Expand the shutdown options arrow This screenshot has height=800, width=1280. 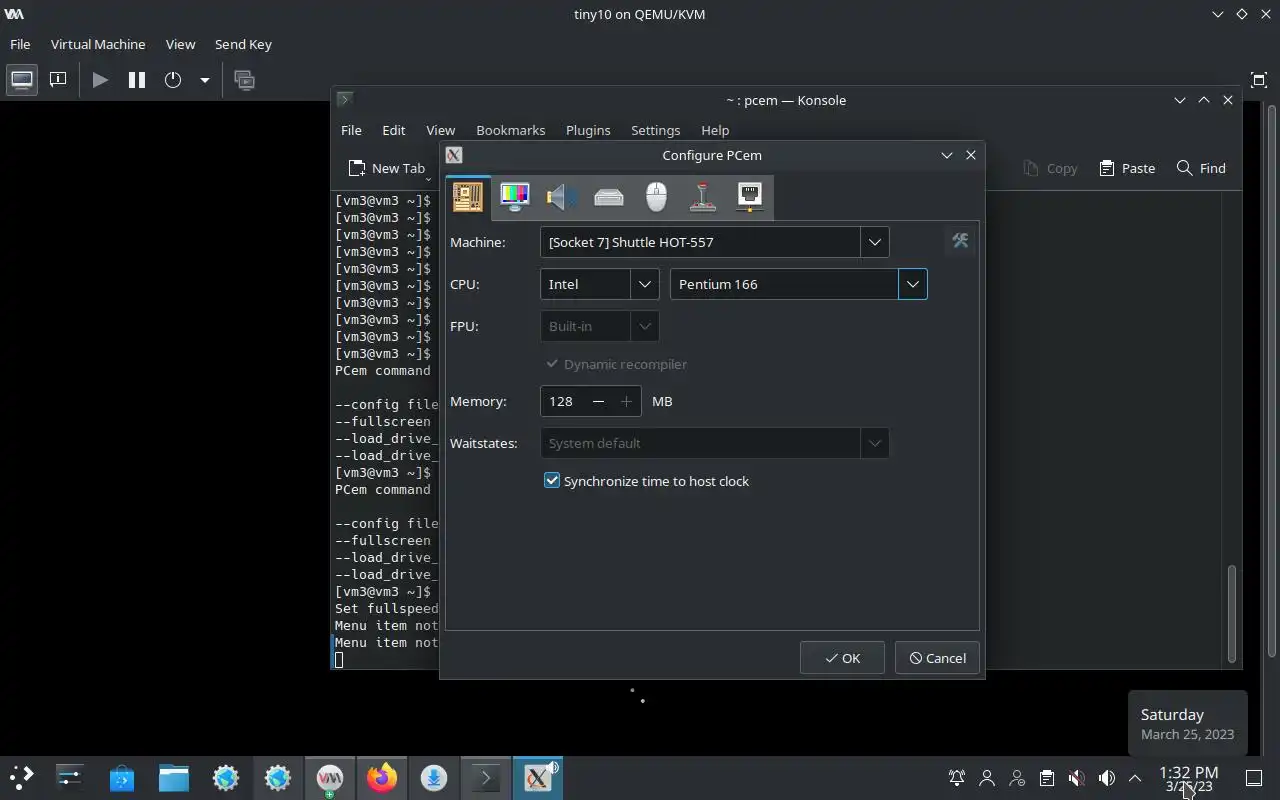click(204, 80)
